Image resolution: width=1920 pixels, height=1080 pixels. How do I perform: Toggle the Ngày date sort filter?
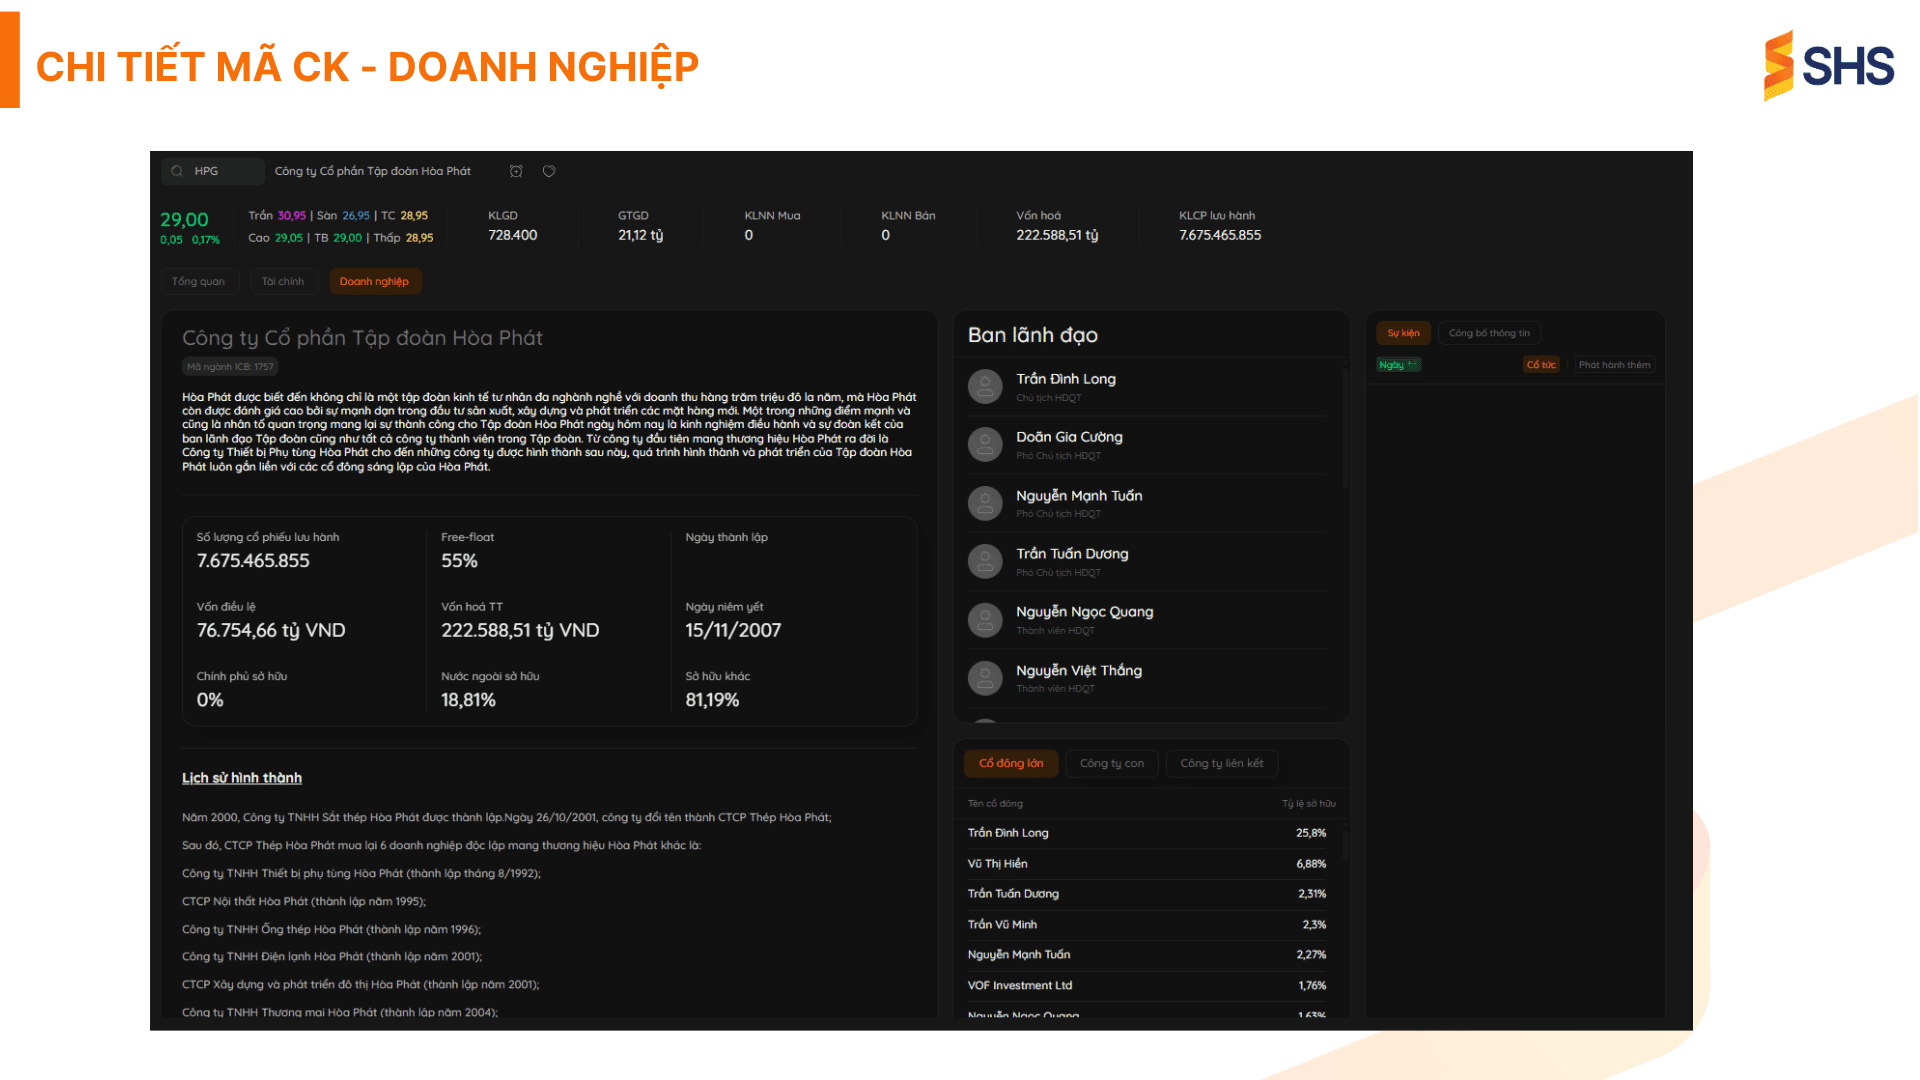tap(1398, 365)
